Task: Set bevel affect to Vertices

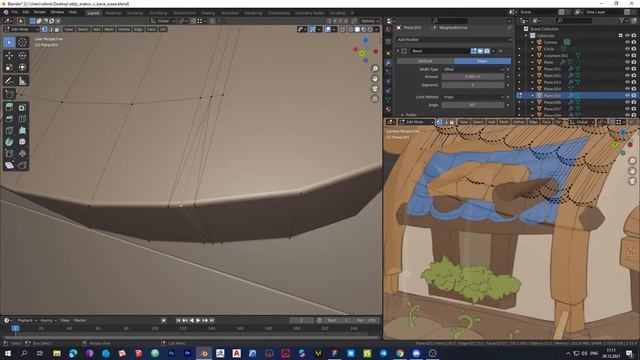Action: click(x=425, y=61)
